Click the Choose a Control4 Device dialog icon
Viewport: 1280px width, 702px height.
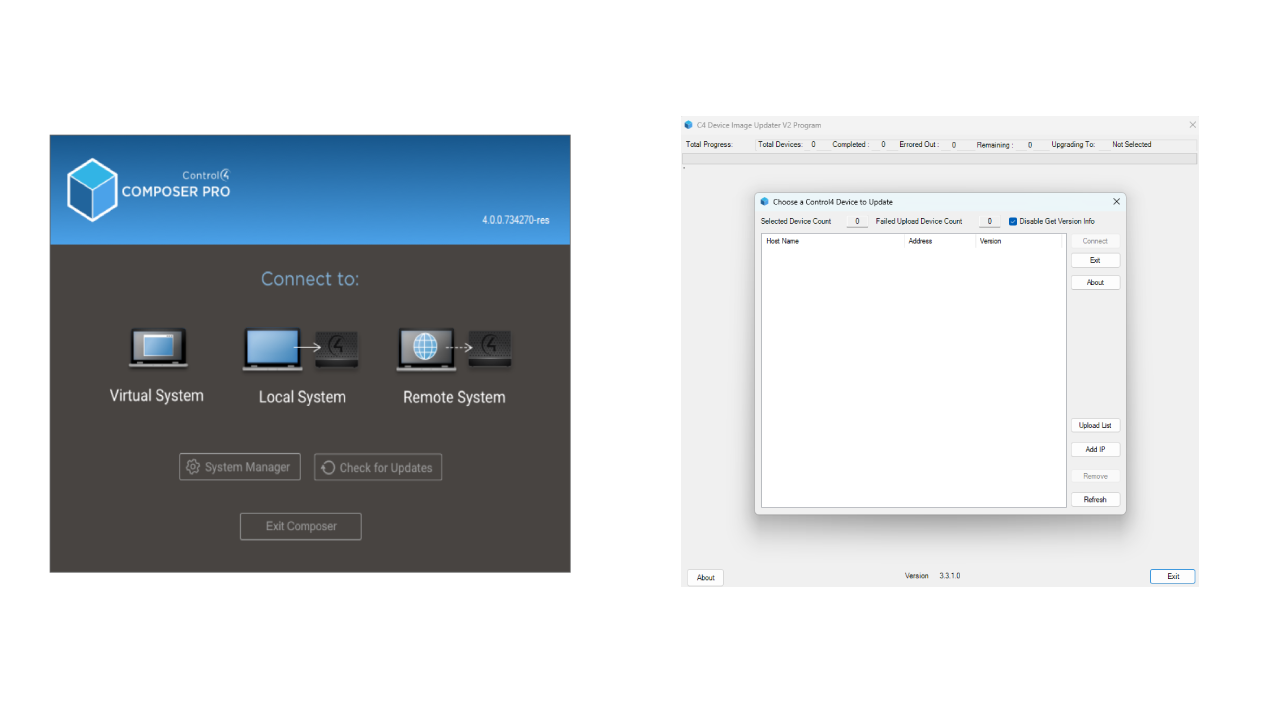765,202
